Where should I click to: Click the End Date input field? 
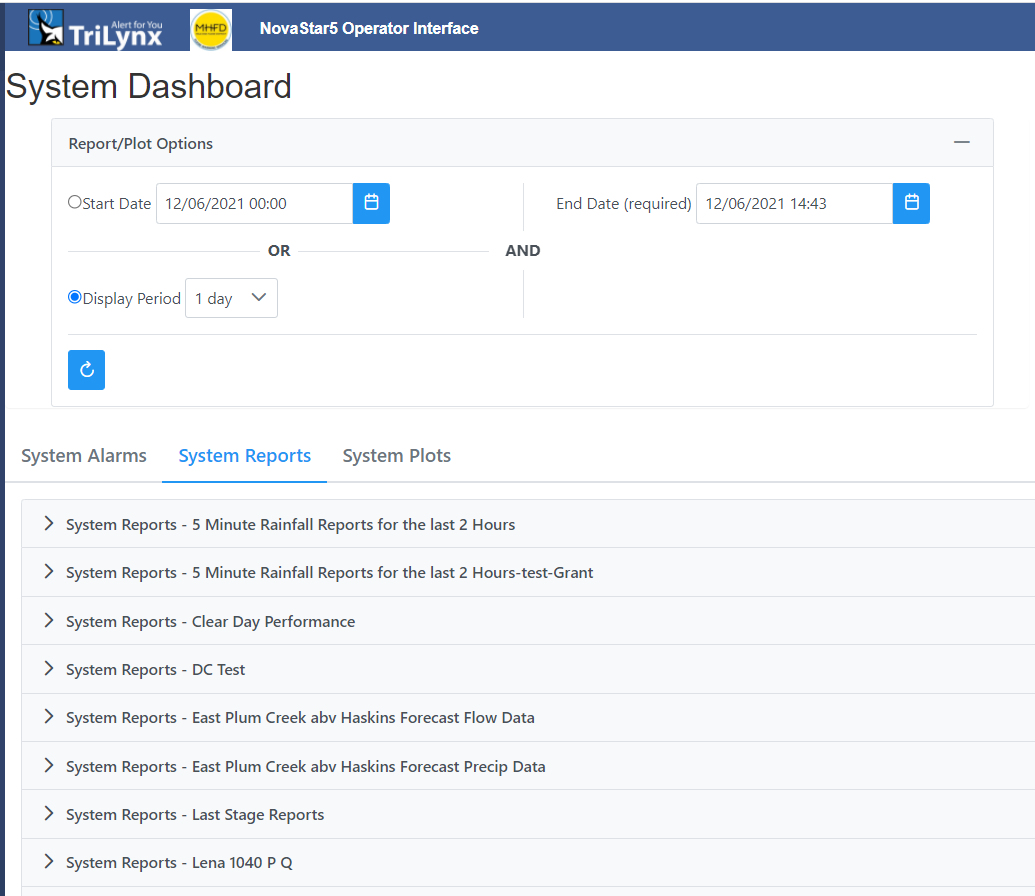793,203
